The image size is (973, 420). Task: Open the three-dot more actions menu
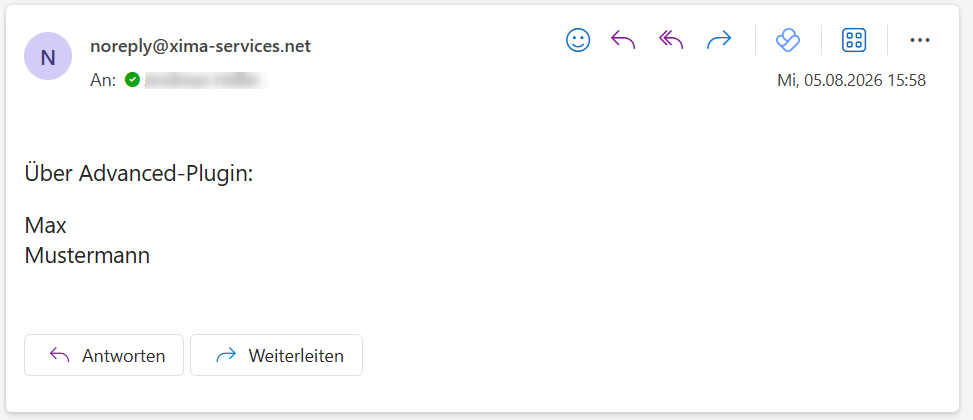[x=920, y=40]
